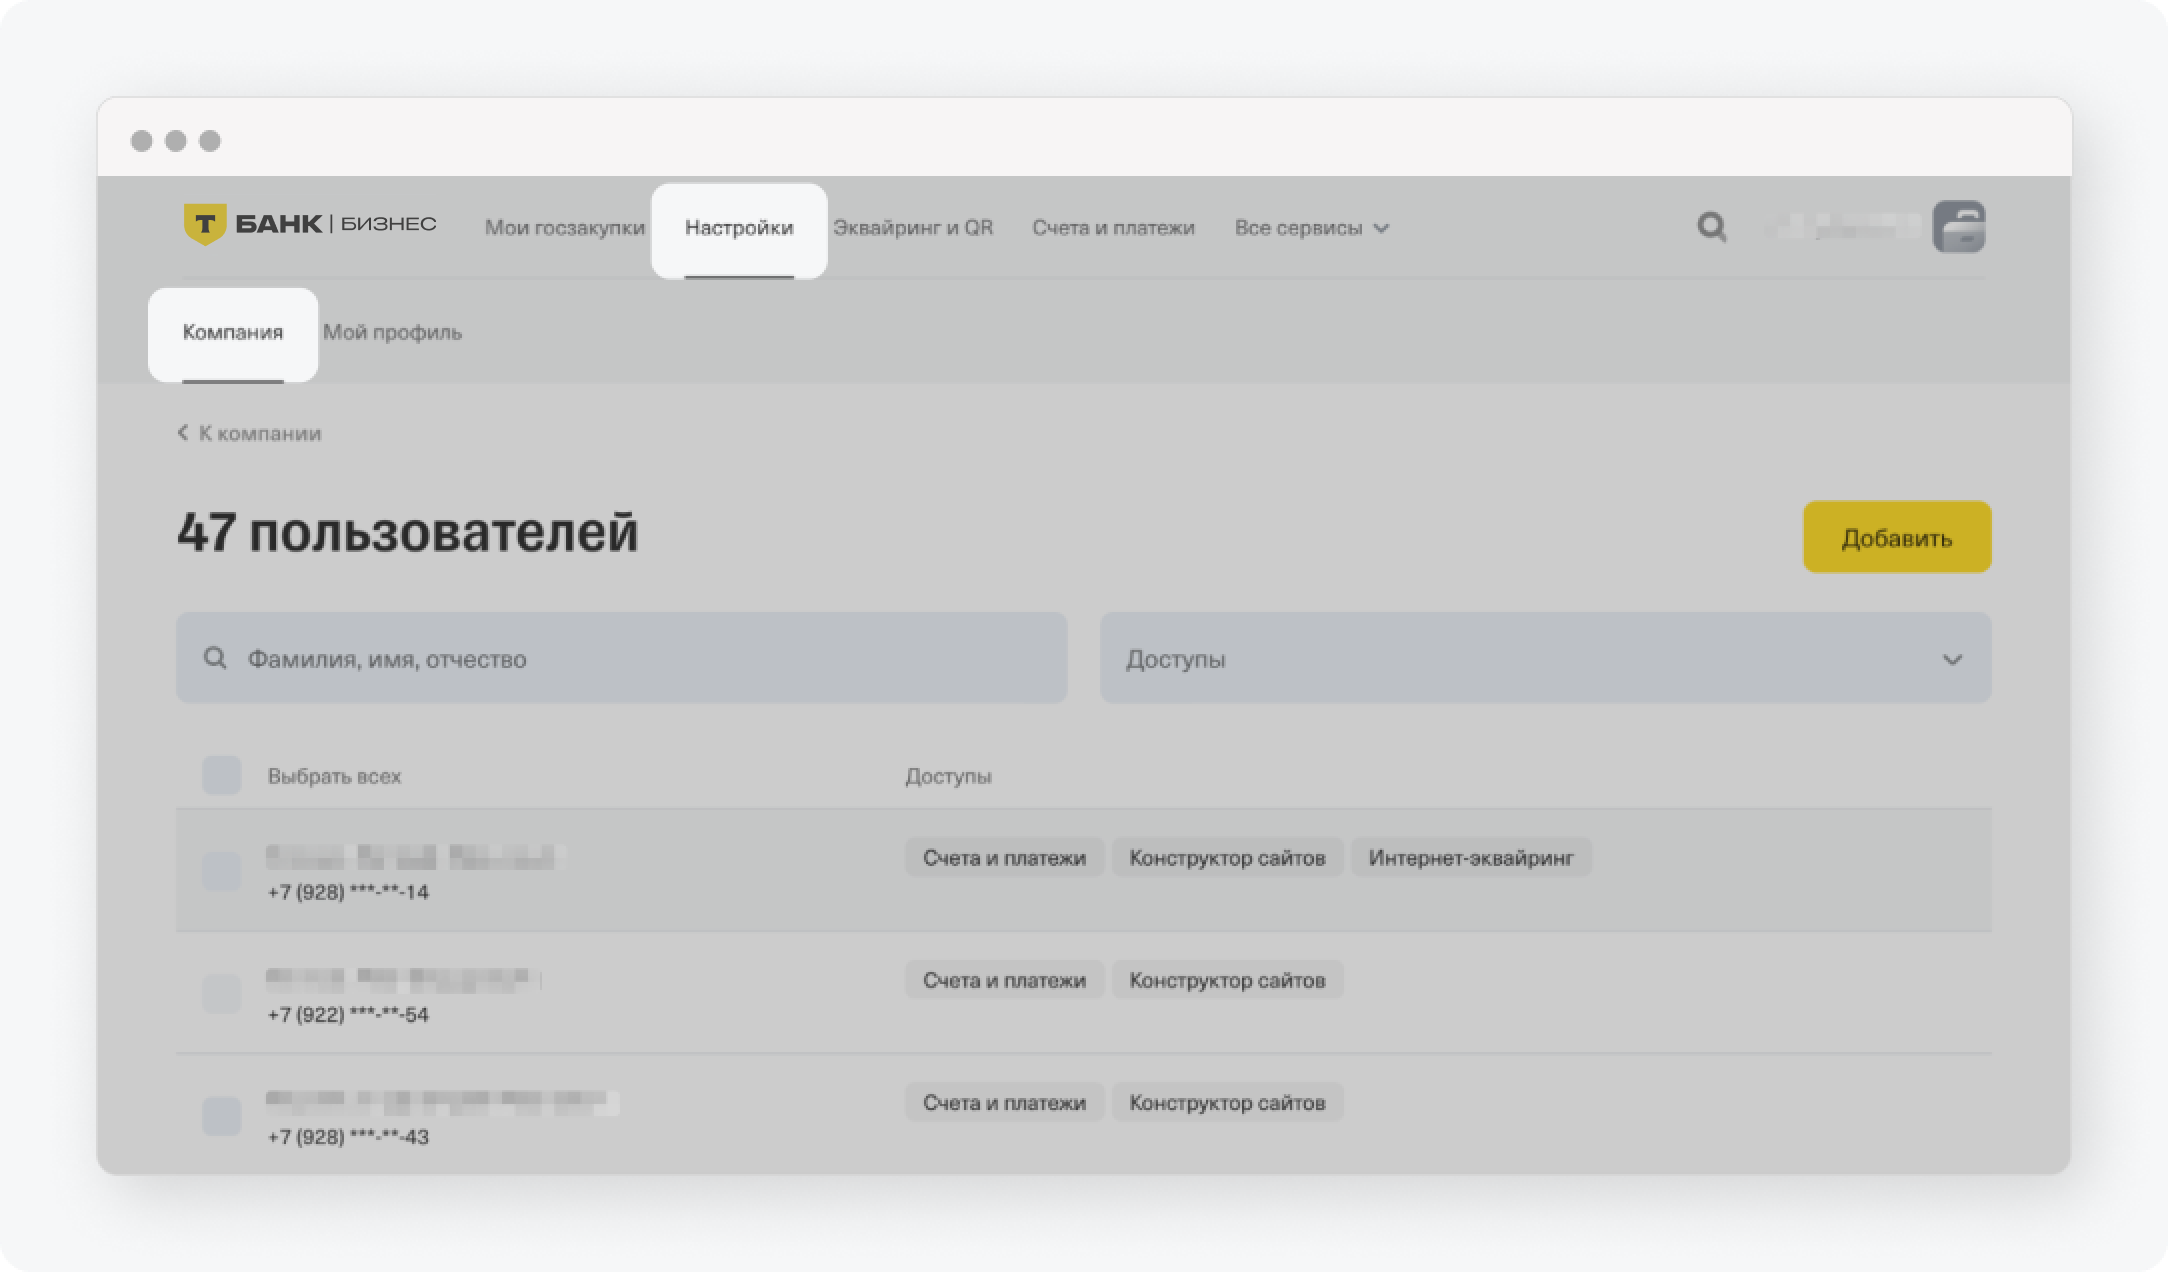Click Конструктор сайтов tag for user ending 43
Image resolution: width=2168 pixels, height=1272 pixels.
click(x=1227, y=1102)
